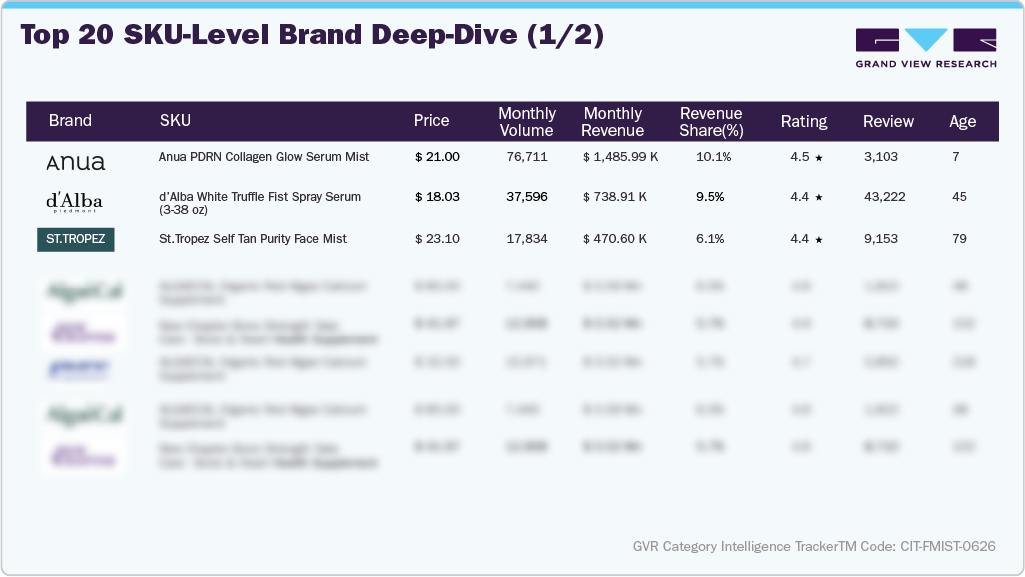Select the Rating column header

pos(804,122)
